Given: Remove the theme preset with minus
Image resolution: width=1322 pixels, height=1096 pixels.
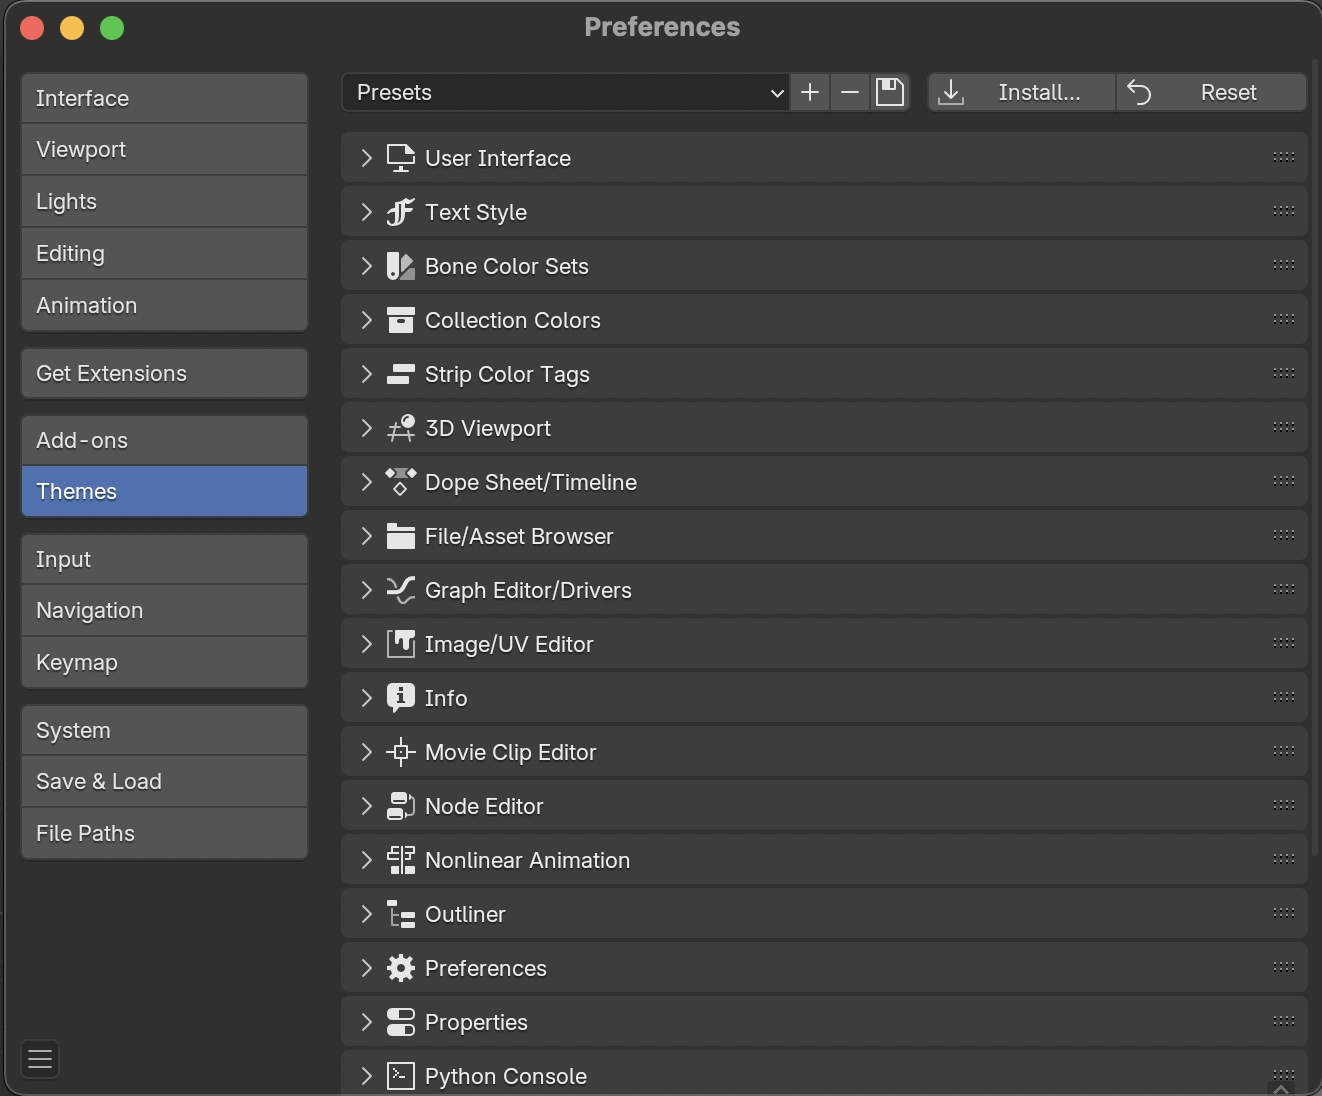Looking at the screenshot, I should tap(850, 92).
